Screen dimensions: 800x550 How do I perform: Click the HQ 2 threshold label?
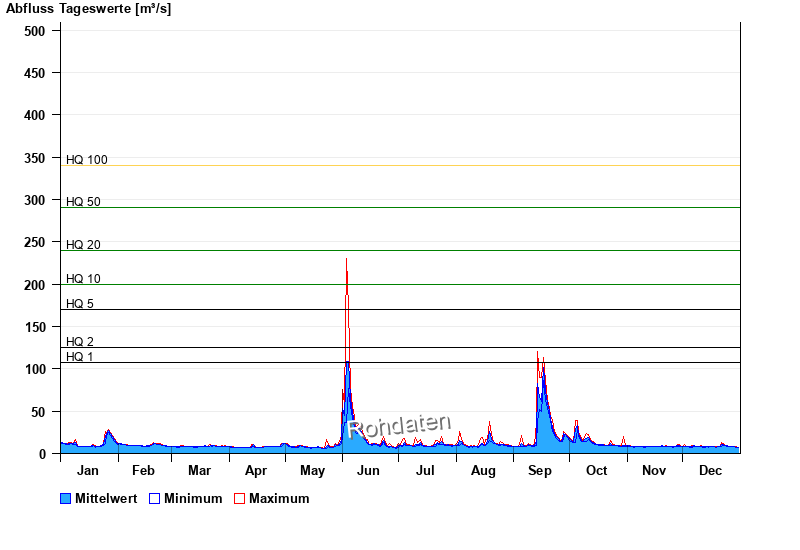[x=80, y=342]
